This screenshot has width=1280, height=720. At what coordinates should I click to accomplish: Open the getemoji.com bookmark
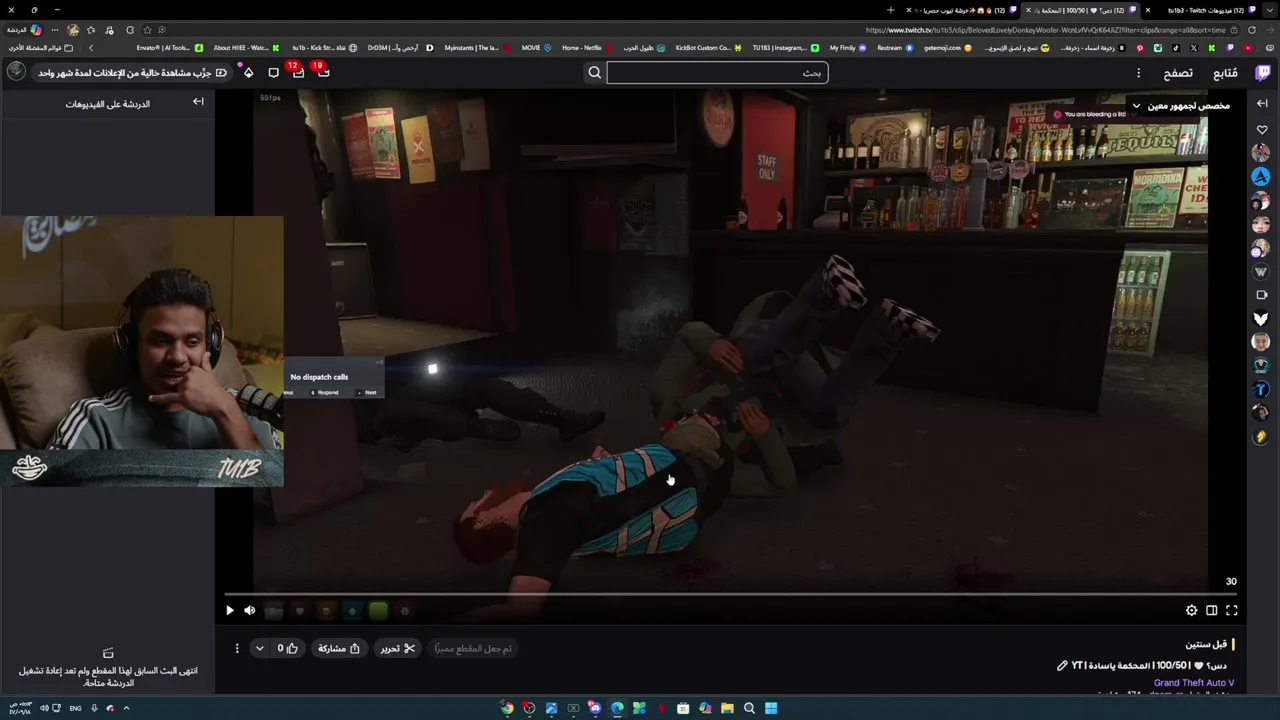[x=947, y=48]
